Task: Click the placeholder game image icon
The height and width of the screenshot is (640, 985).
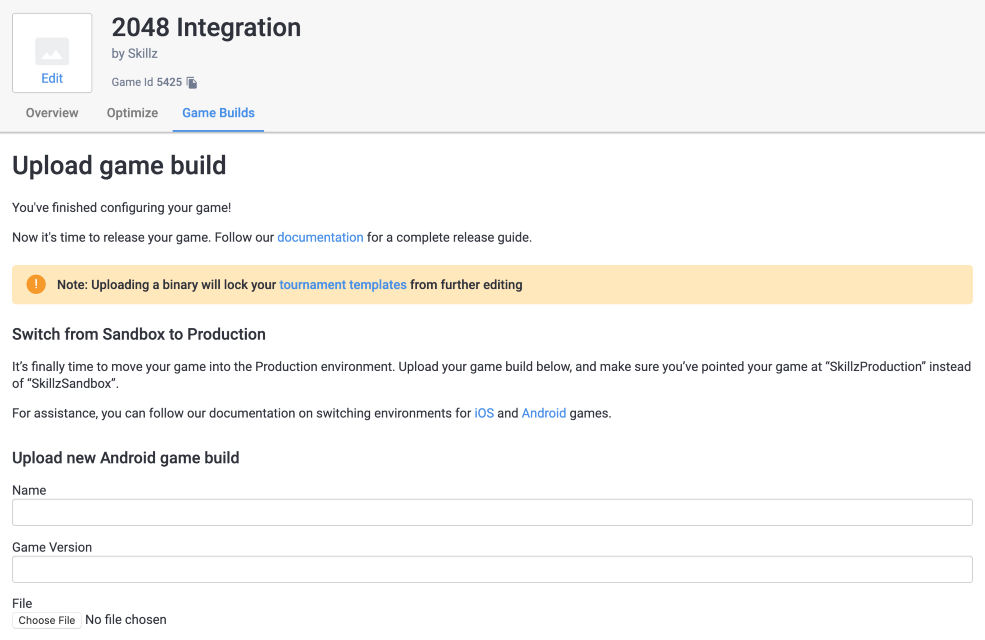Action: tap(52, 52)
